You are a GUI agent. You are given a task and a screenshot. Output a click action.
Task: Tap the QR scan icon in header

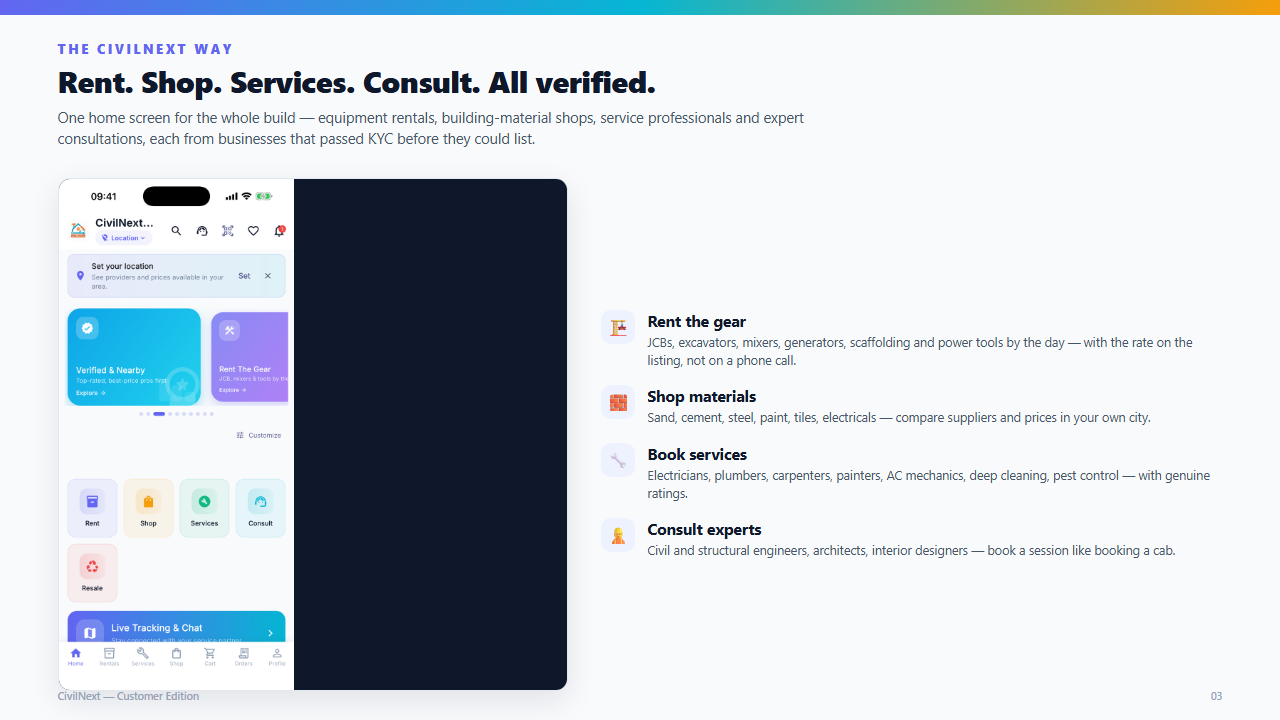click(x=227, y=231)
